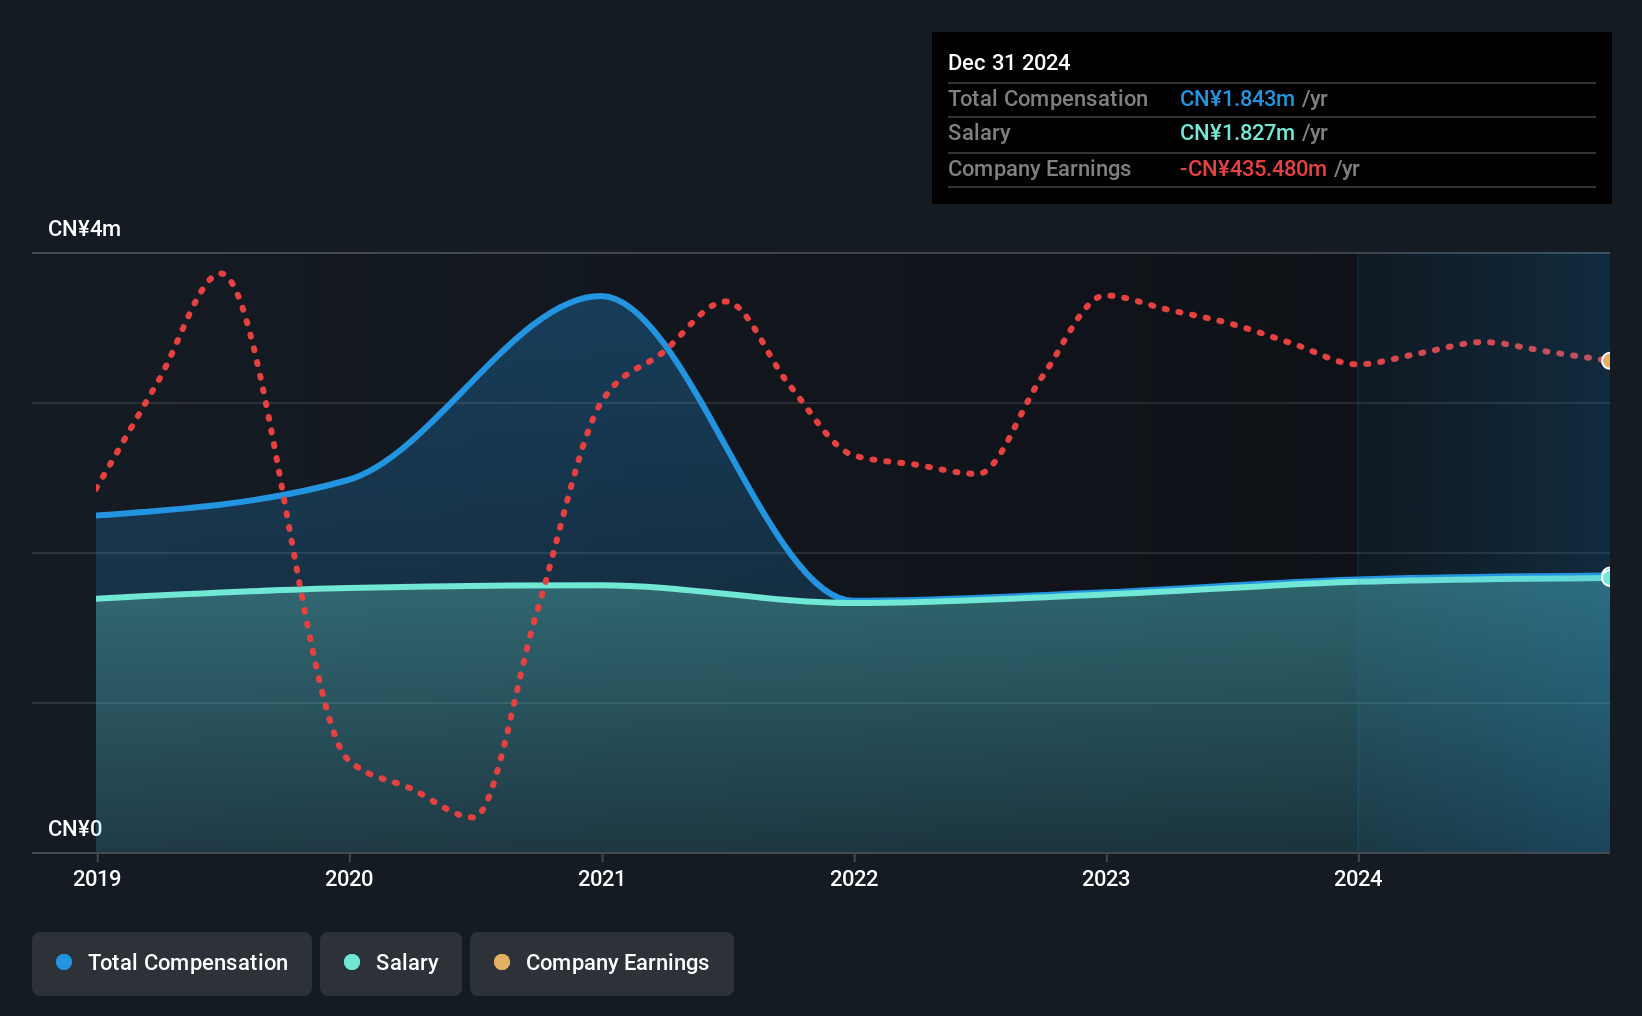Click the -CN¥435.480m earnings value
Screen dimensions: 1642x1016
[x=1253, y=169]
